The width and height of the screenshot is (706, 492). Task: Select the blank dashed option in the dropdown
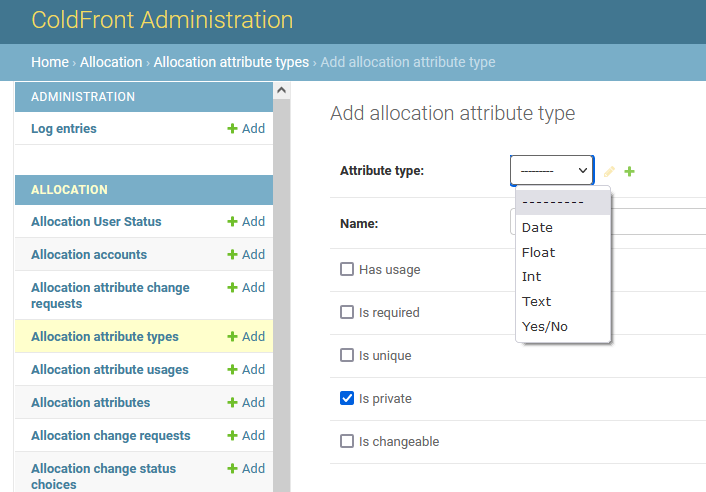click(x=563, y=202)
